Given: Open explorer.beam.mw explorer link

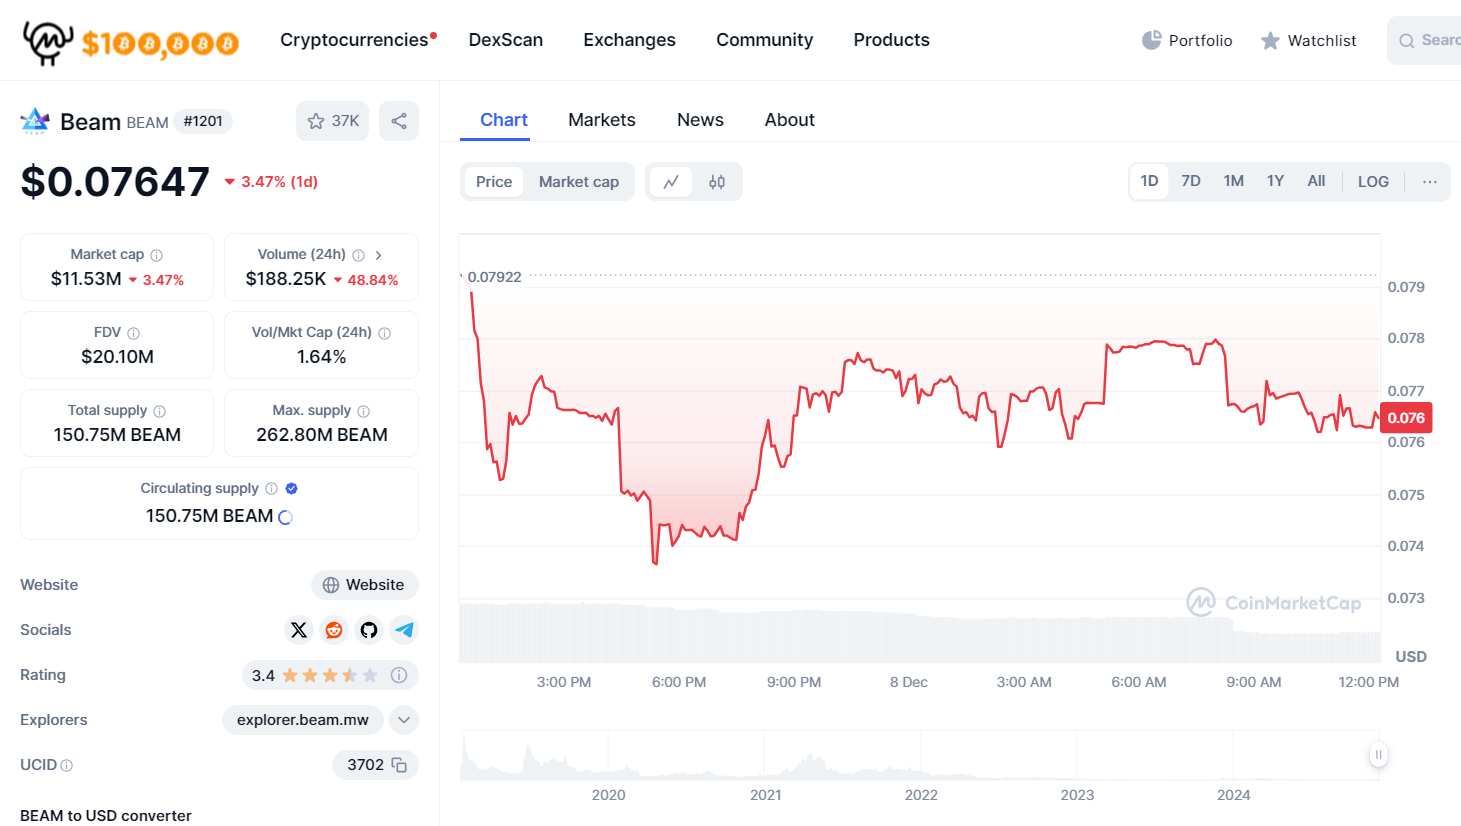Looking at the screenshot, I should tap(303, 720).
